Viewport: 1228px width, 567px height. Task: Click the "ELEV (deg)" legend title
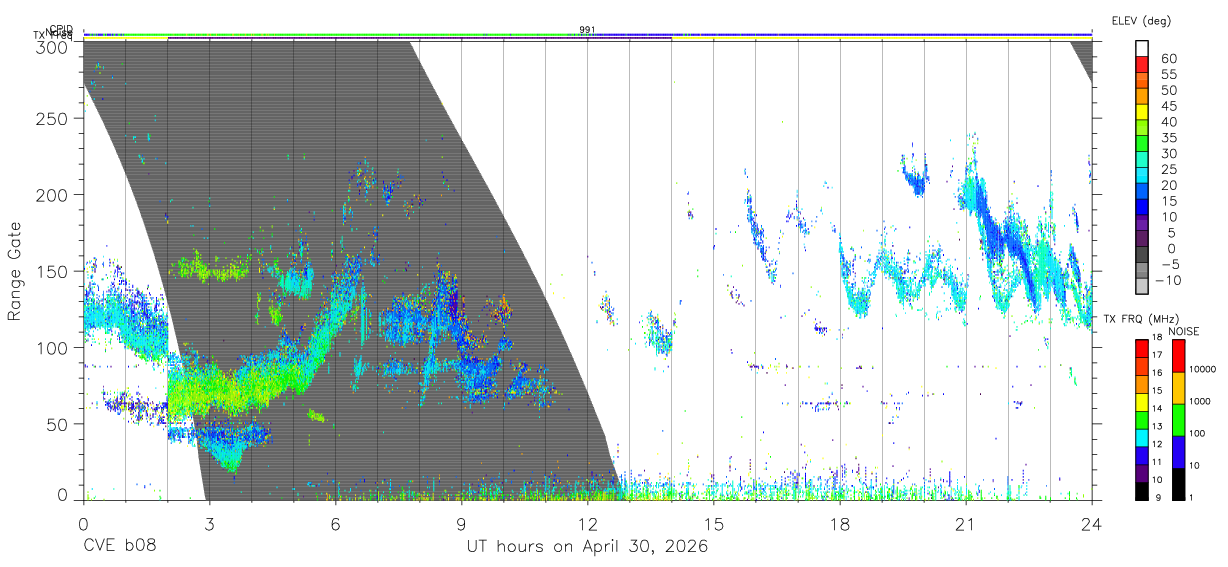1141,21
